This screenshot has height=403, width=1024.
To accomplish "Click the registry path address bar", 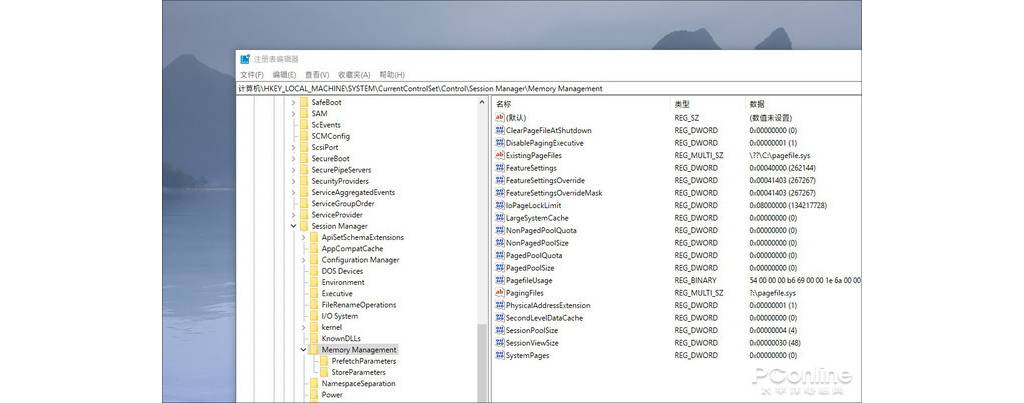I will [x=549, y=88].
